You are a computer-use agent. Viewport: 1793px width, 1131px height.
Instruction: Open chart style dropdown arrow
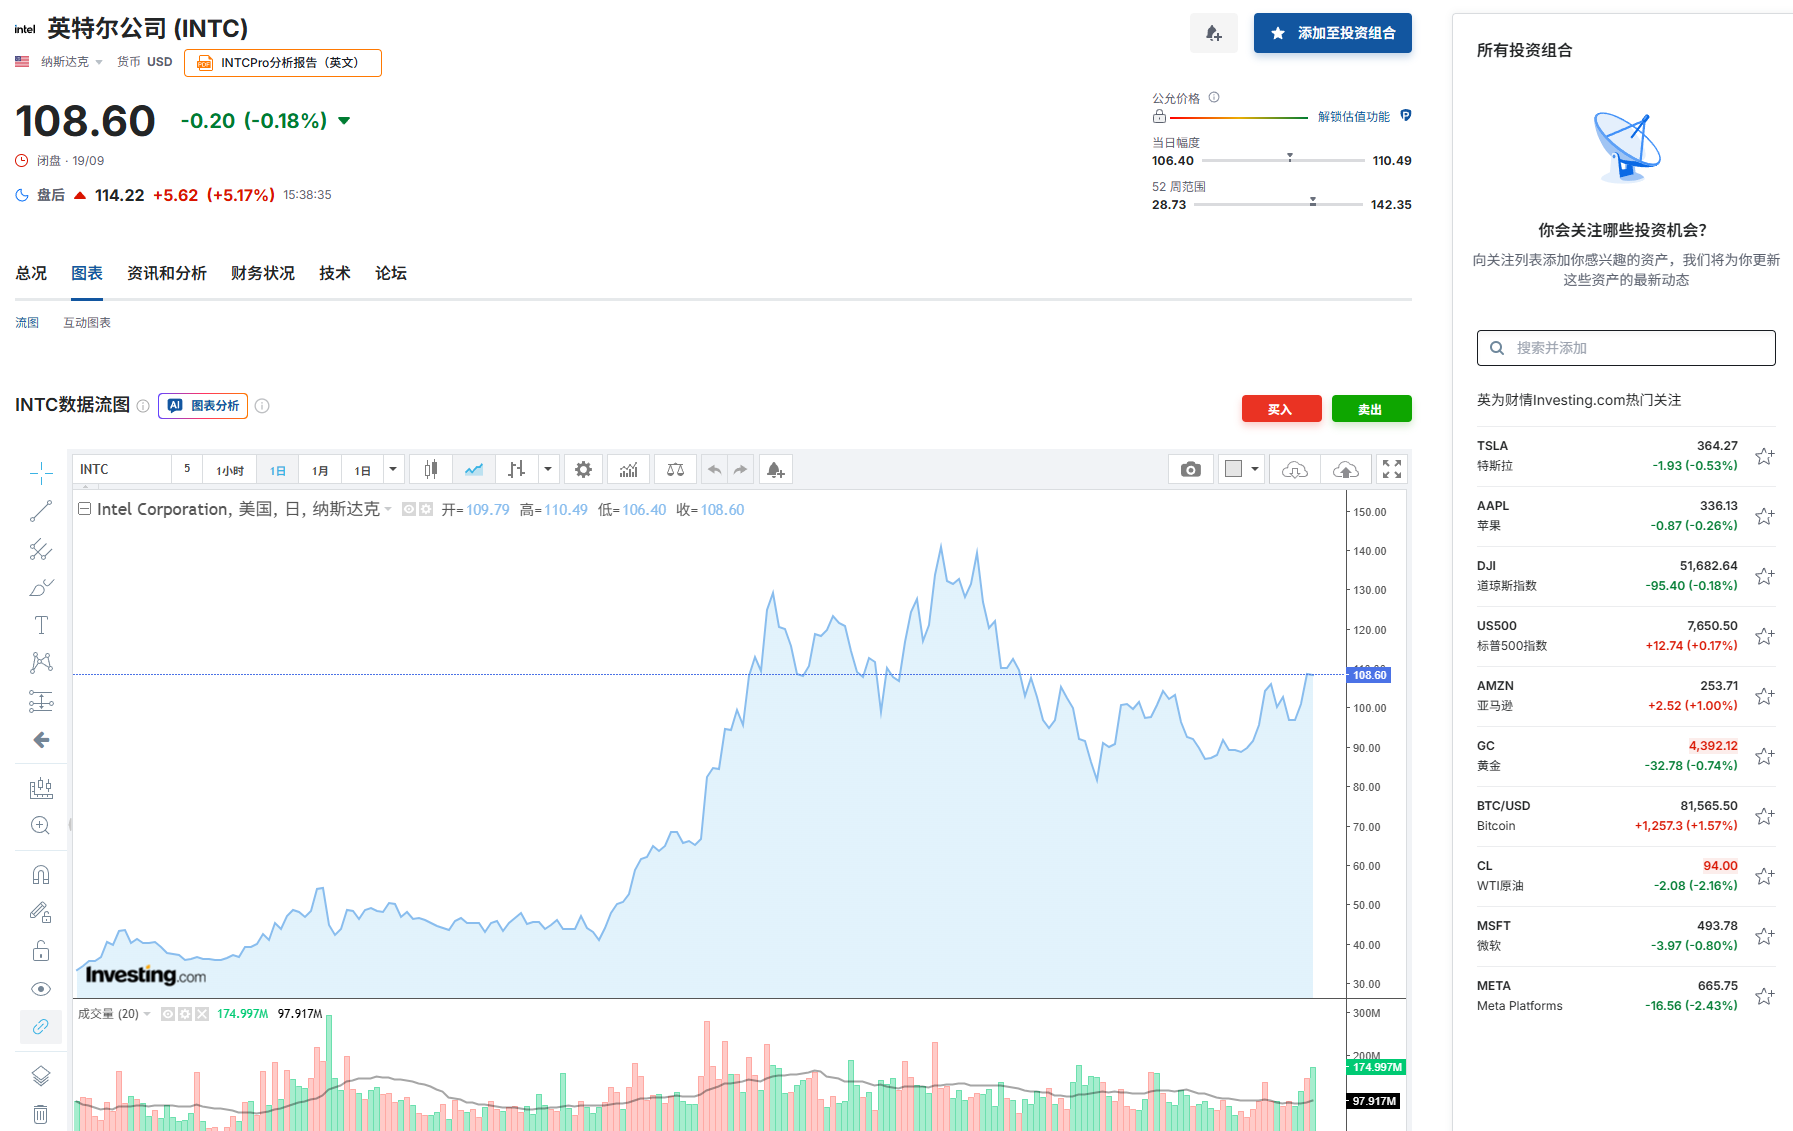[548, 470]
